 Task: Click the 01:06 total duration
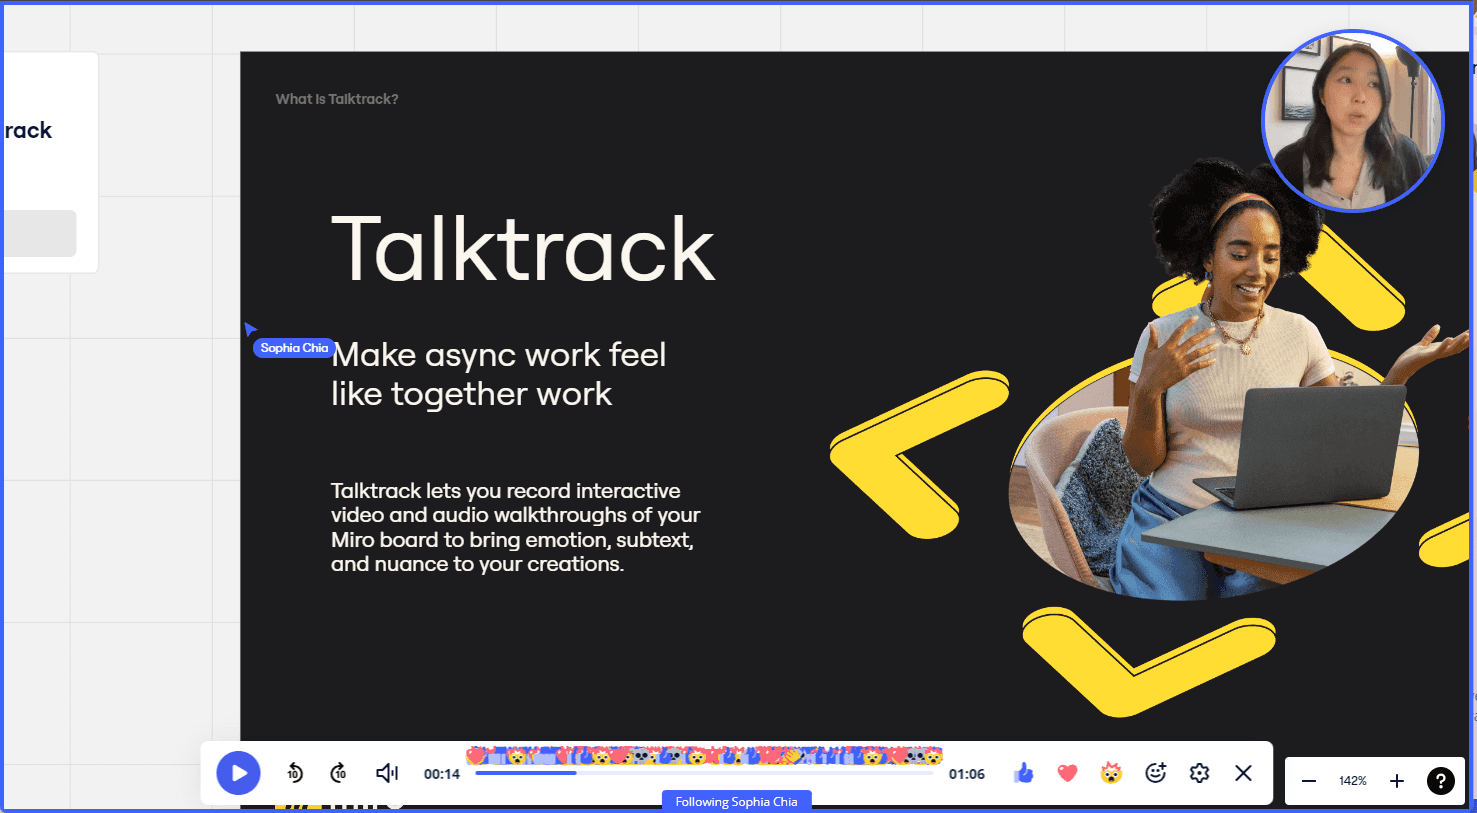click(967, 774)
